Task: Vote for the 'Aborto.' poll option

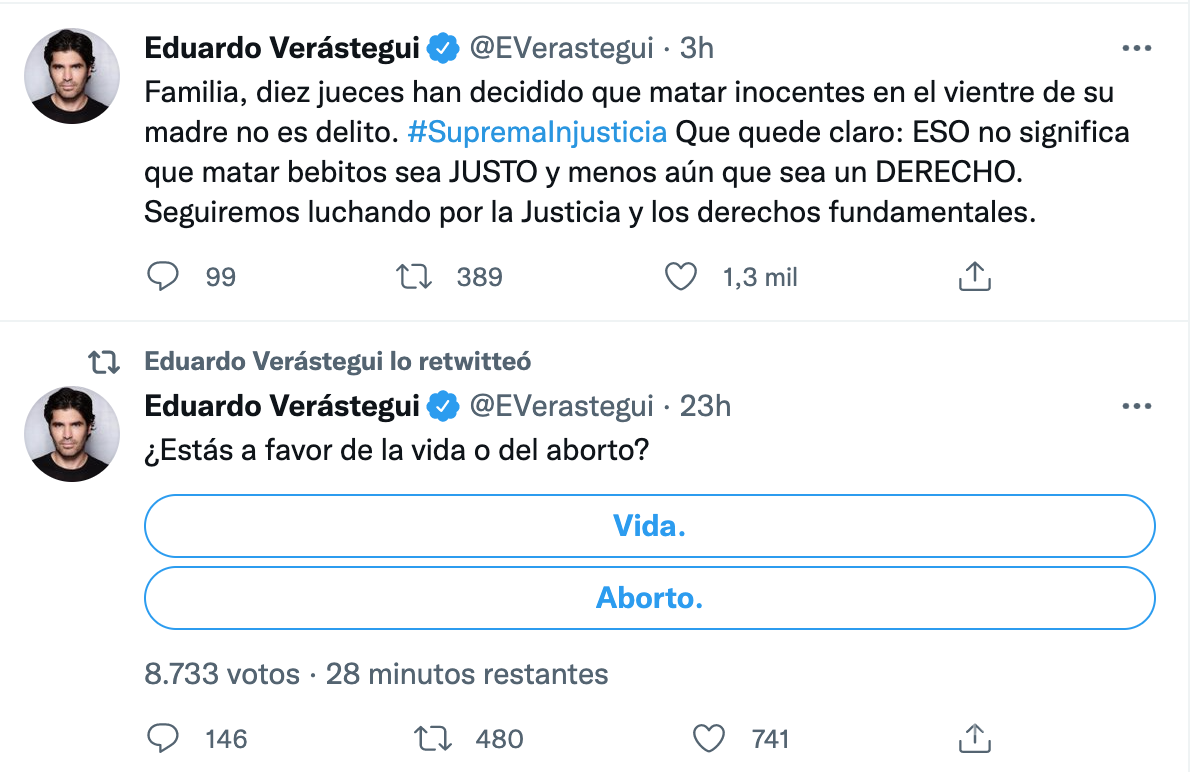Action: click(648, 597)
